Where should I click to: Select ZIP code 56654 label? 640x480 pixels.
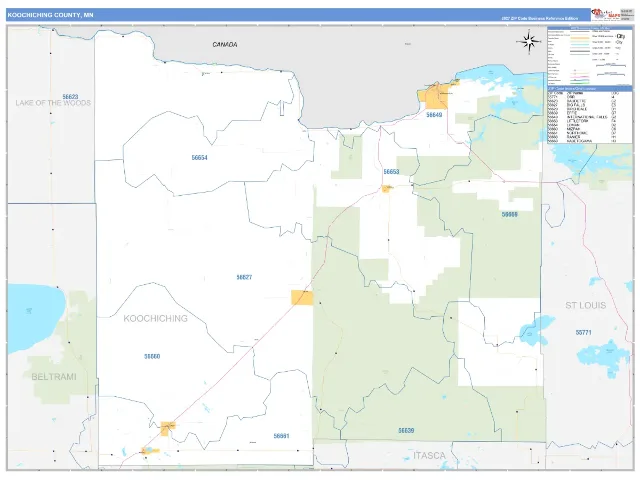pyautogui.click(x=200, y=158)
